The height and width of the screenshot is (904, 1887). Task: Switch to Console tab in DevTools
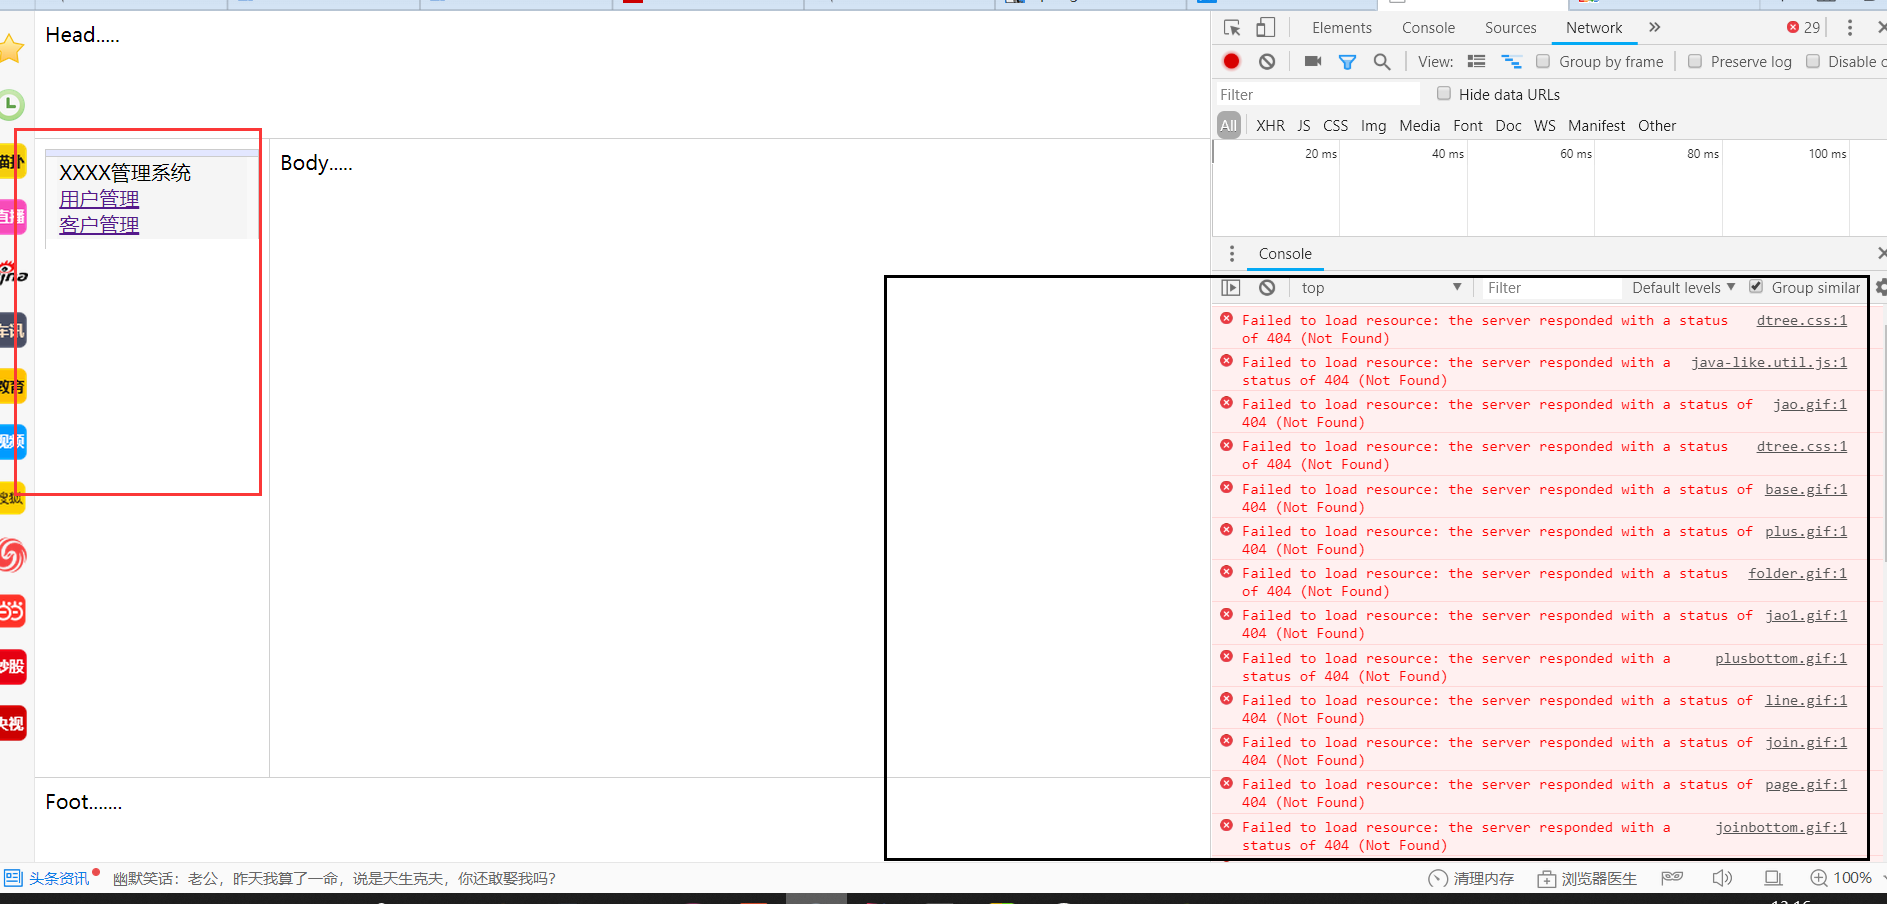click(1428, 28)
